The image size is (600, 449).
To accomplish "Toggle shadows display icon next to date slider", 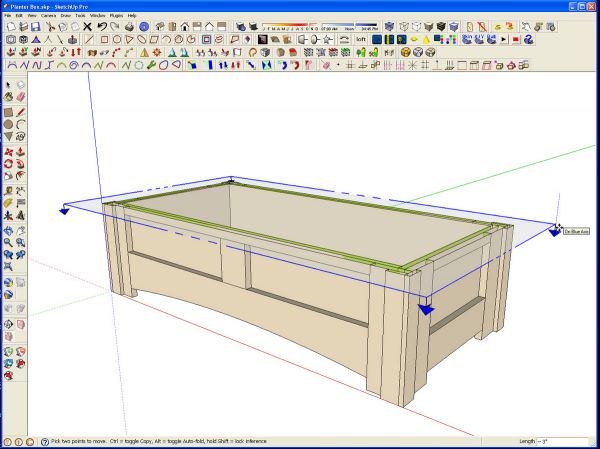I will (x=241, y=26).
